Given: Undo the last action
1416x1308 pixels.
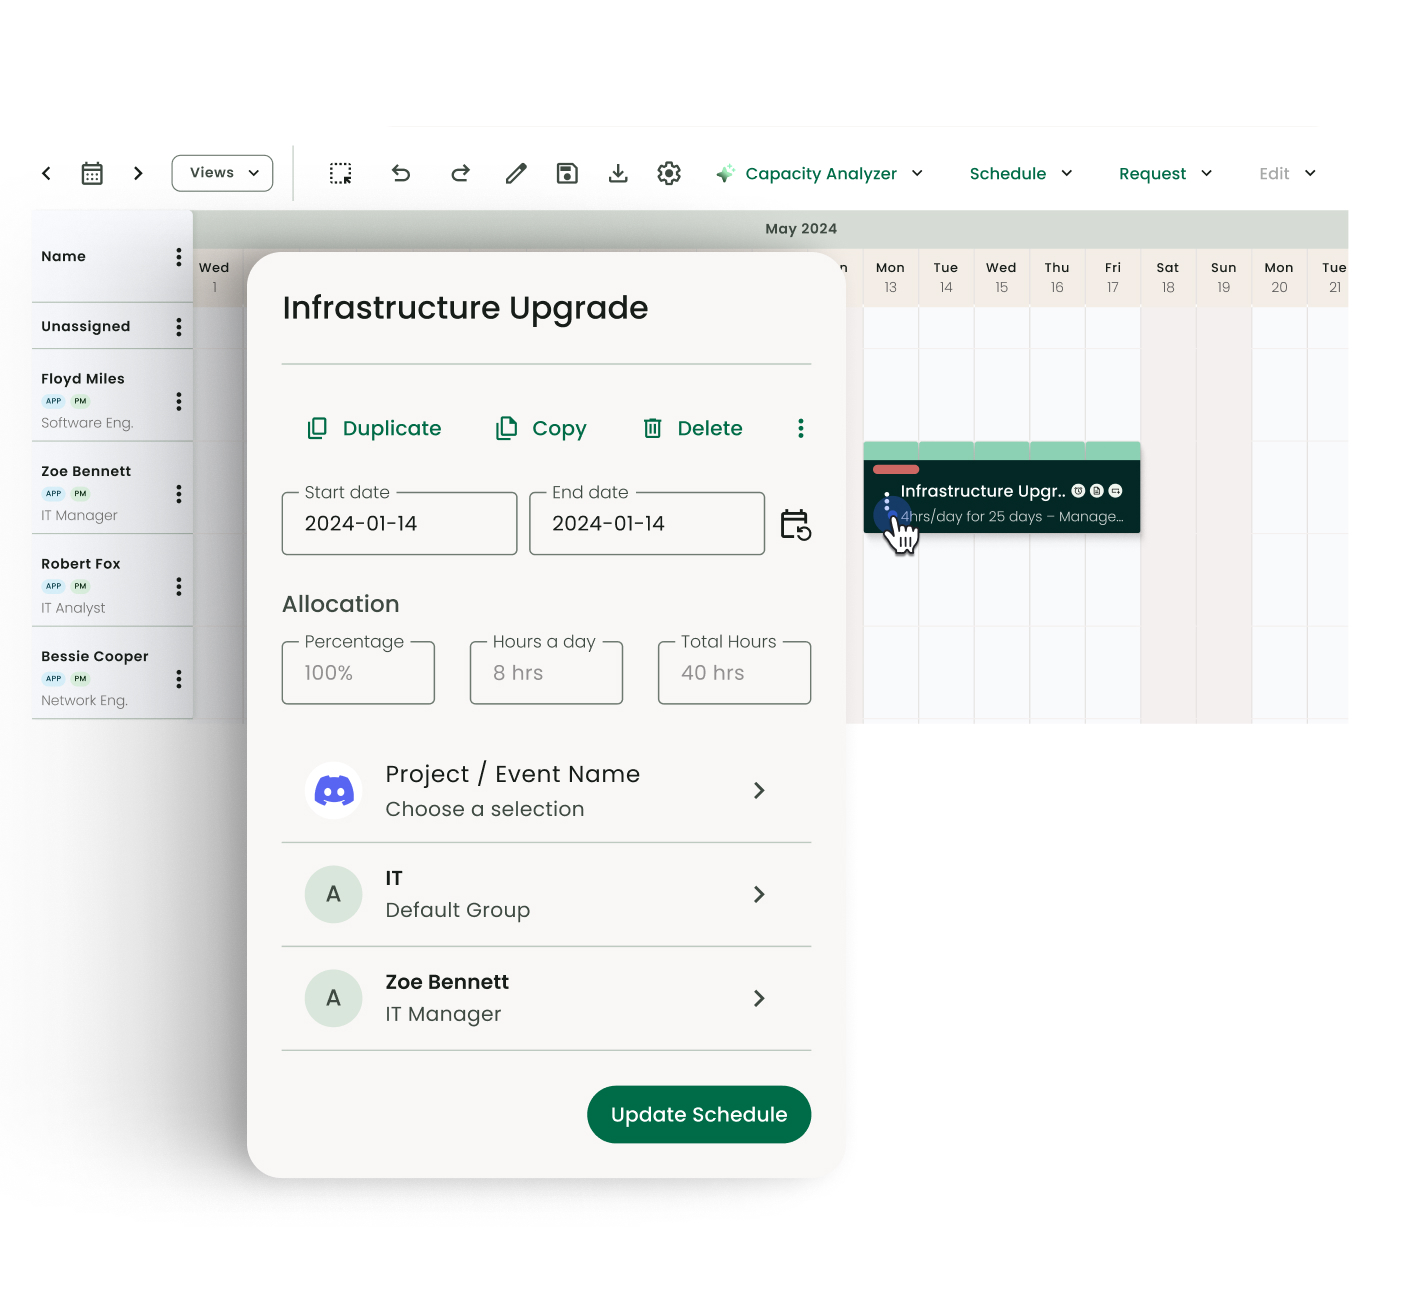Looking at the screenshot, I should (x=401, y=173).
